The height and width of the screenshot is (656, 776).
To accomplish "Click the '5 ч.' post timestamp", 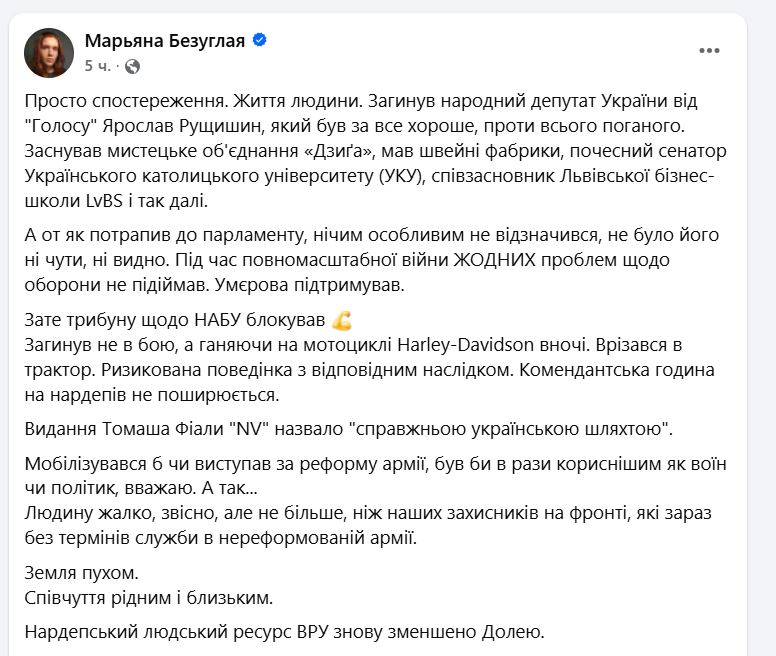I will point(99,66).
